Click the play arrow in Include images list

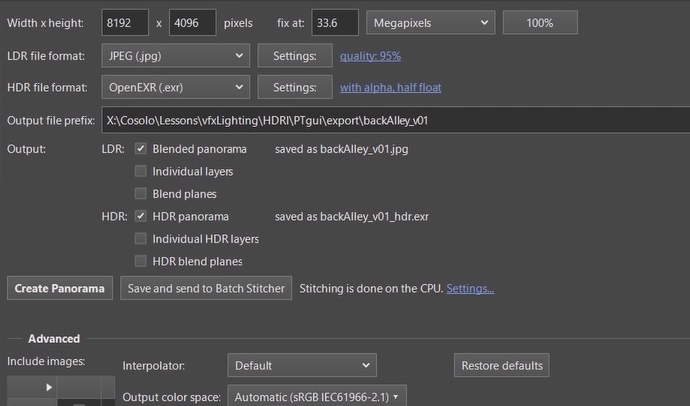point(49,387)
